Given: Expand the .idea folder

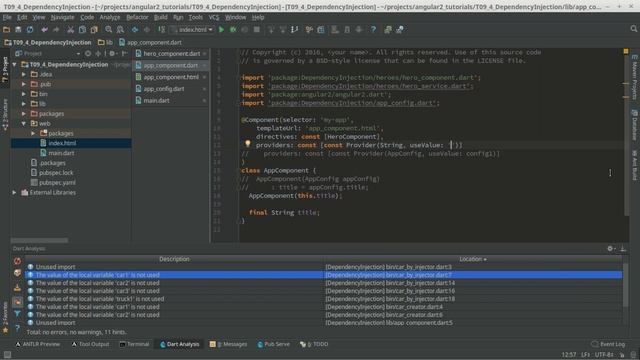Looking at the screenshot, I should coord(24,74).
